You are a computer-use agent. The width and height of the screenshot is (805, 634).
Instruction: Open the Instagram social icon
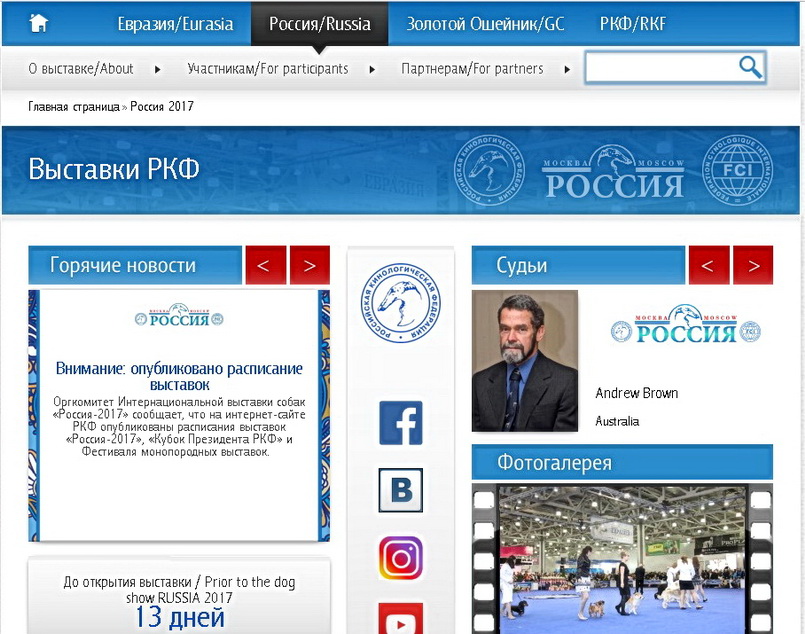click(401, 558)
